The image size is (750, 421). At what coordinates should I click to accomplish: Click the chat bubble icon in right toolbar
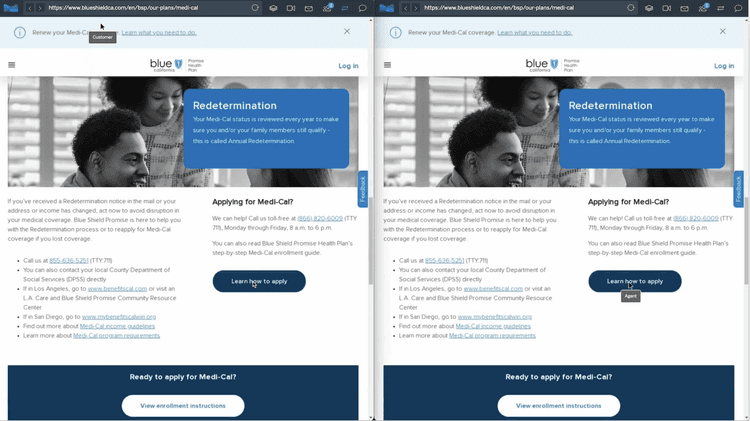click(738, 8)
